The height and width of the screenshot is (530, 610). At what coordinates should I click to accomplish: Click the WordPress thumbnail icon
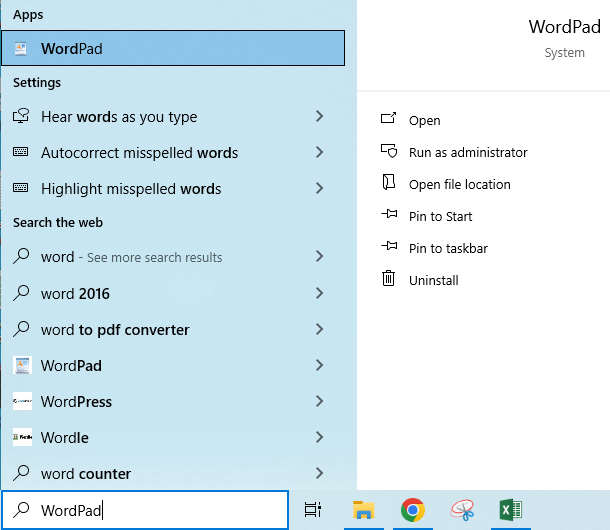(x=22, y=401)
